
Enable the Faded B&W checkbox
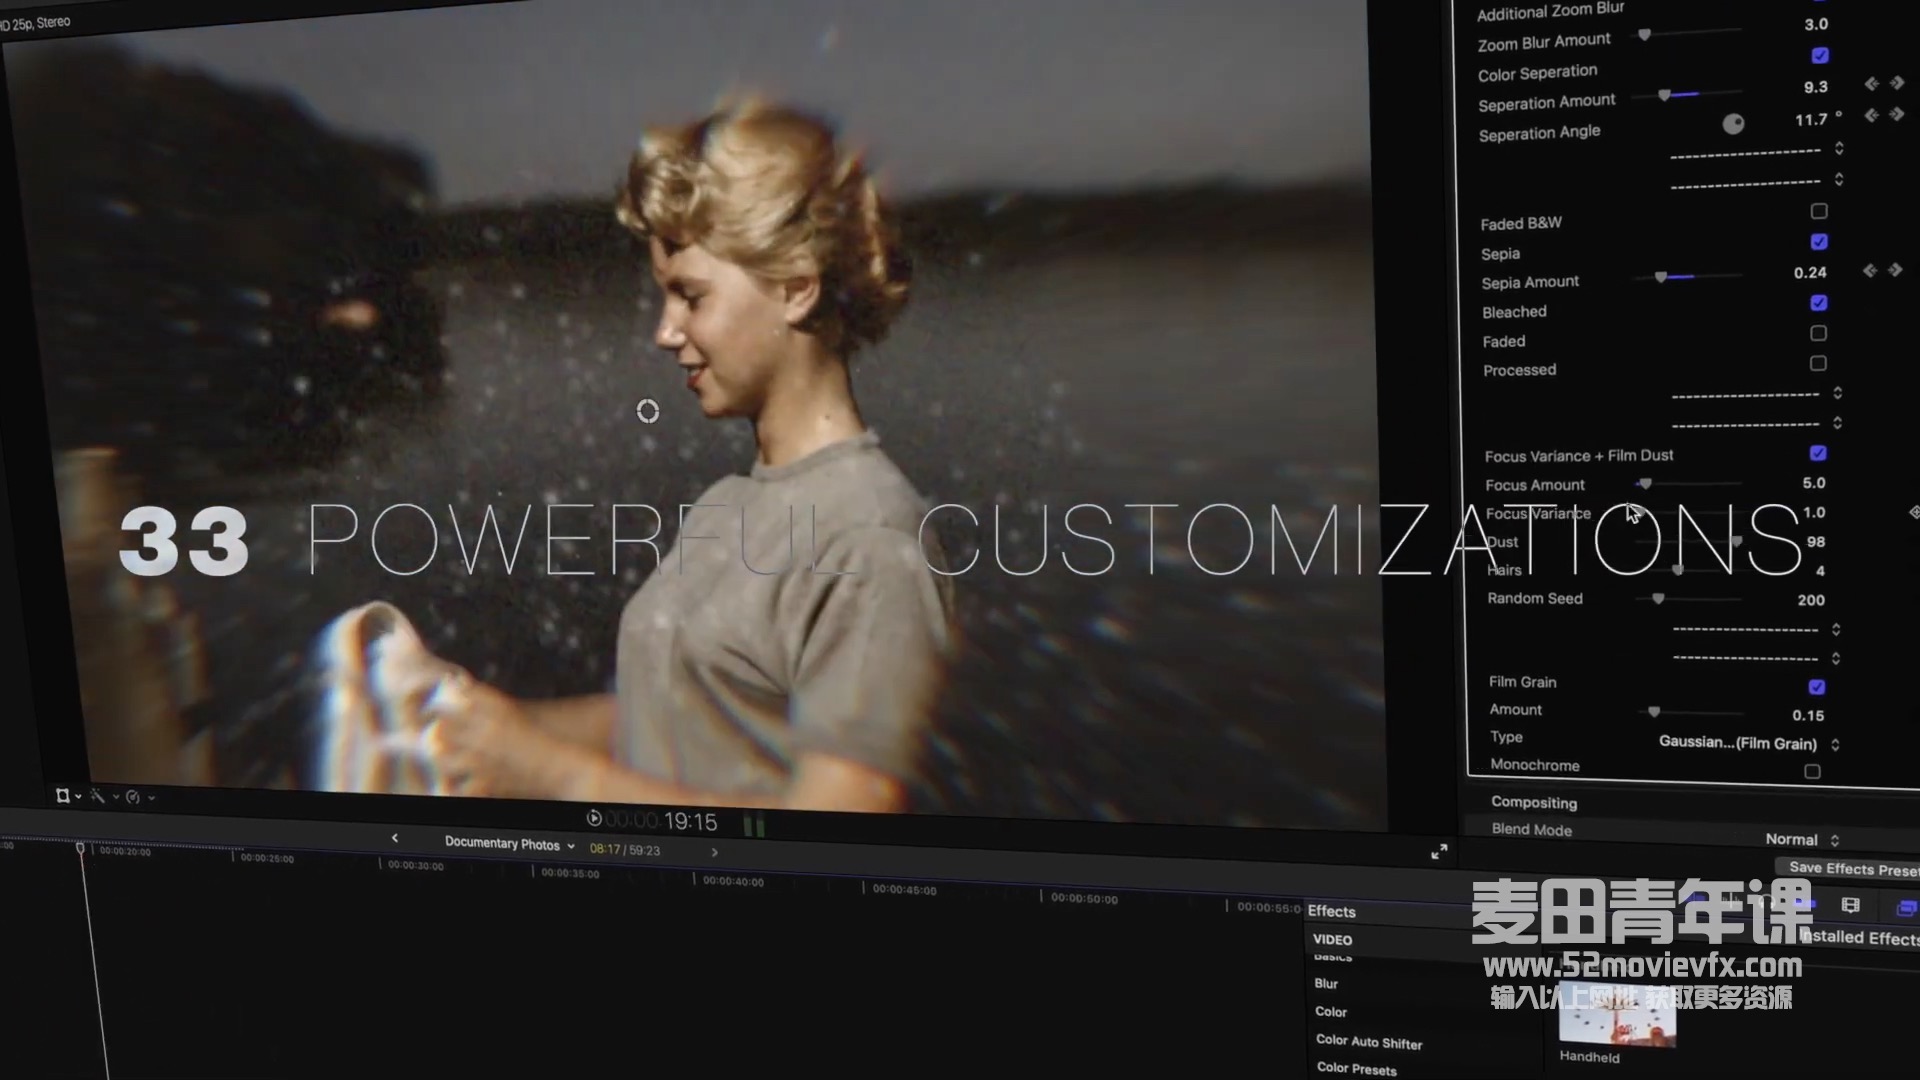[x=1819, y=211]
